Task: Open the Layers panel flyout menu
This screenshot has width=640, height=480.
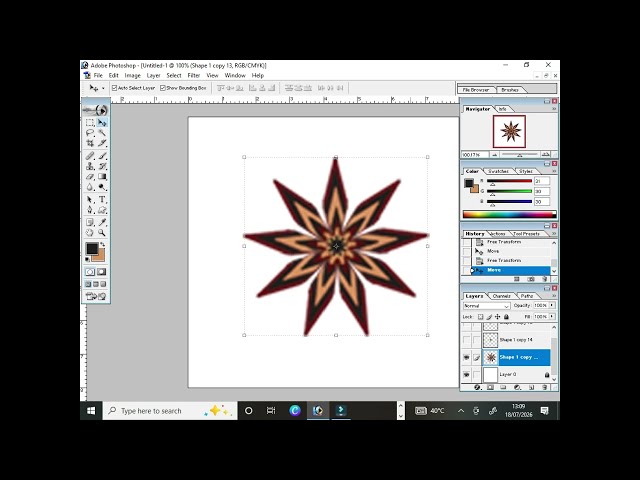Action: [554, 296]
